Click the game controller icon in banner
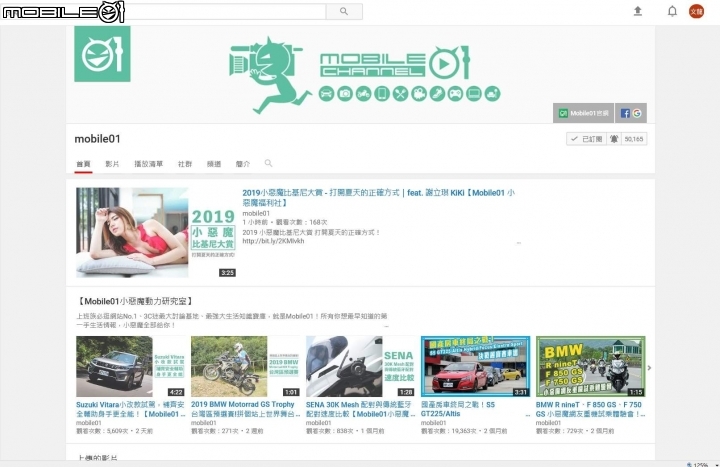Image resolution: width=720 pixels, height=467 pixels. coord(455,94)
